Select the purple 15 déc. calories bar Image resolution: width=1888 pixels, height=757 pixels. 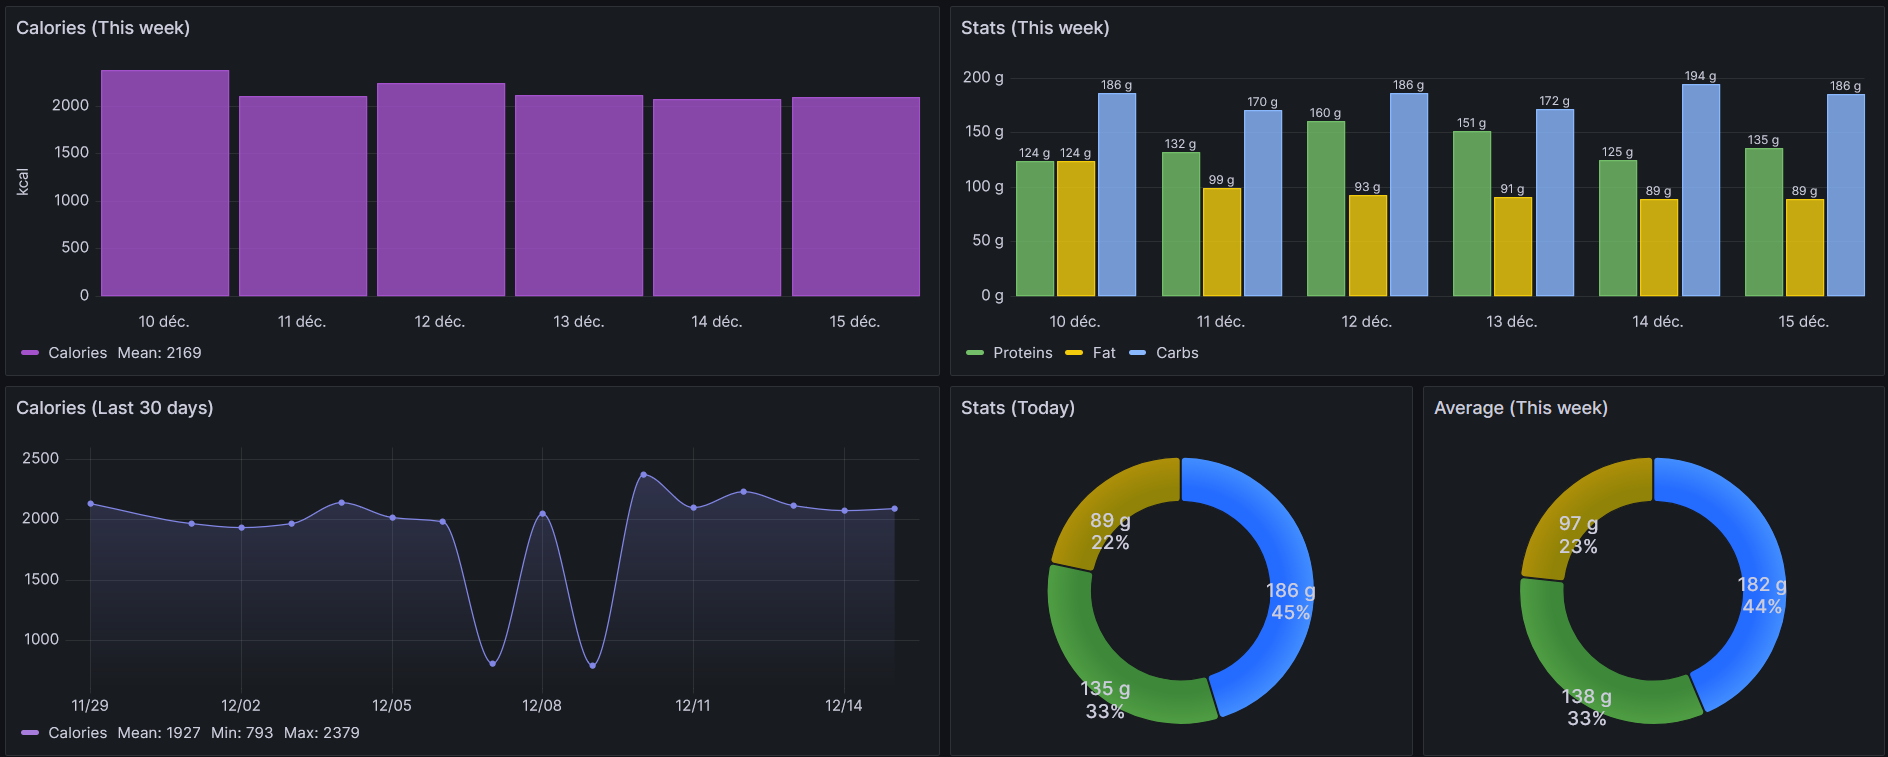point(856,197)
